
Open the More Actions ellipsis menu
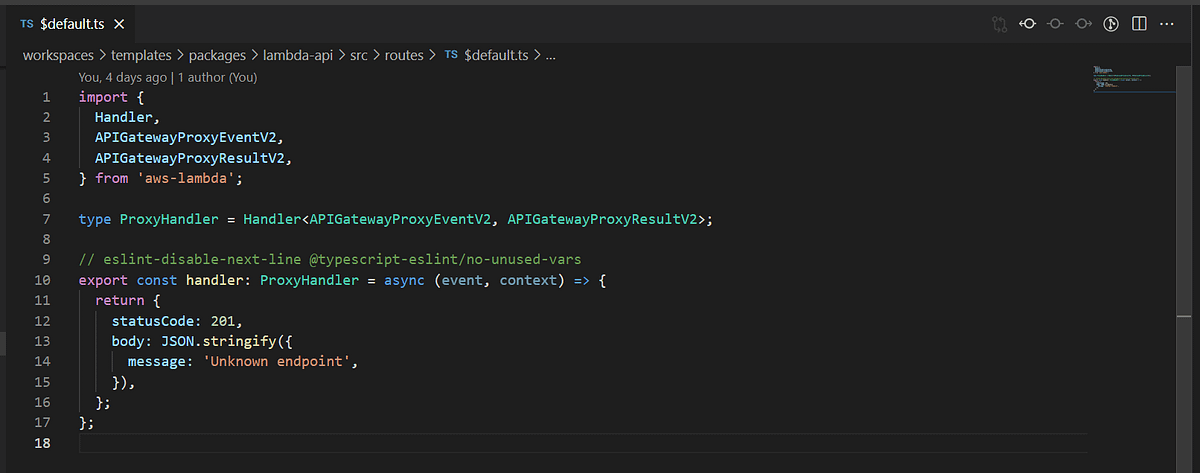(x=1167, y=23)
